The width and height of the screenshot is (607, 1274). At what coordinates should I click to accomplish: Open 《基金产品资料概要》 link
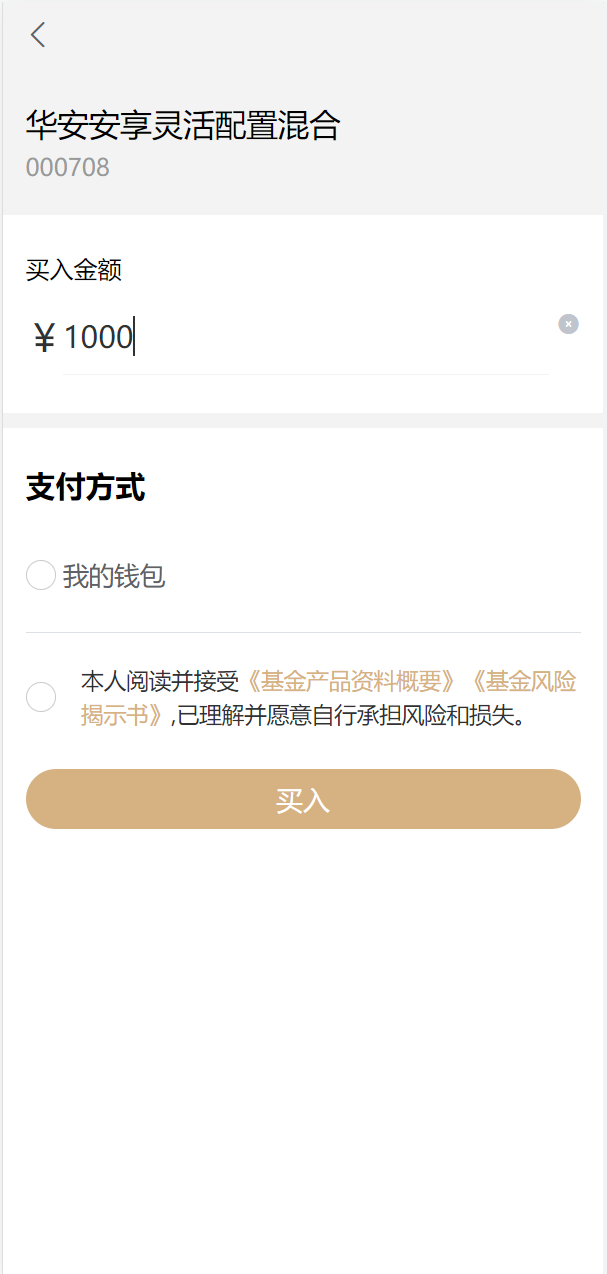point(350,683)
